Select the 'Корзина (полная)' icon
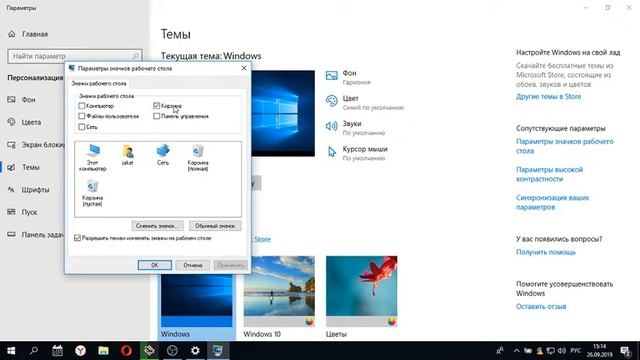 [x=198, y=157]
